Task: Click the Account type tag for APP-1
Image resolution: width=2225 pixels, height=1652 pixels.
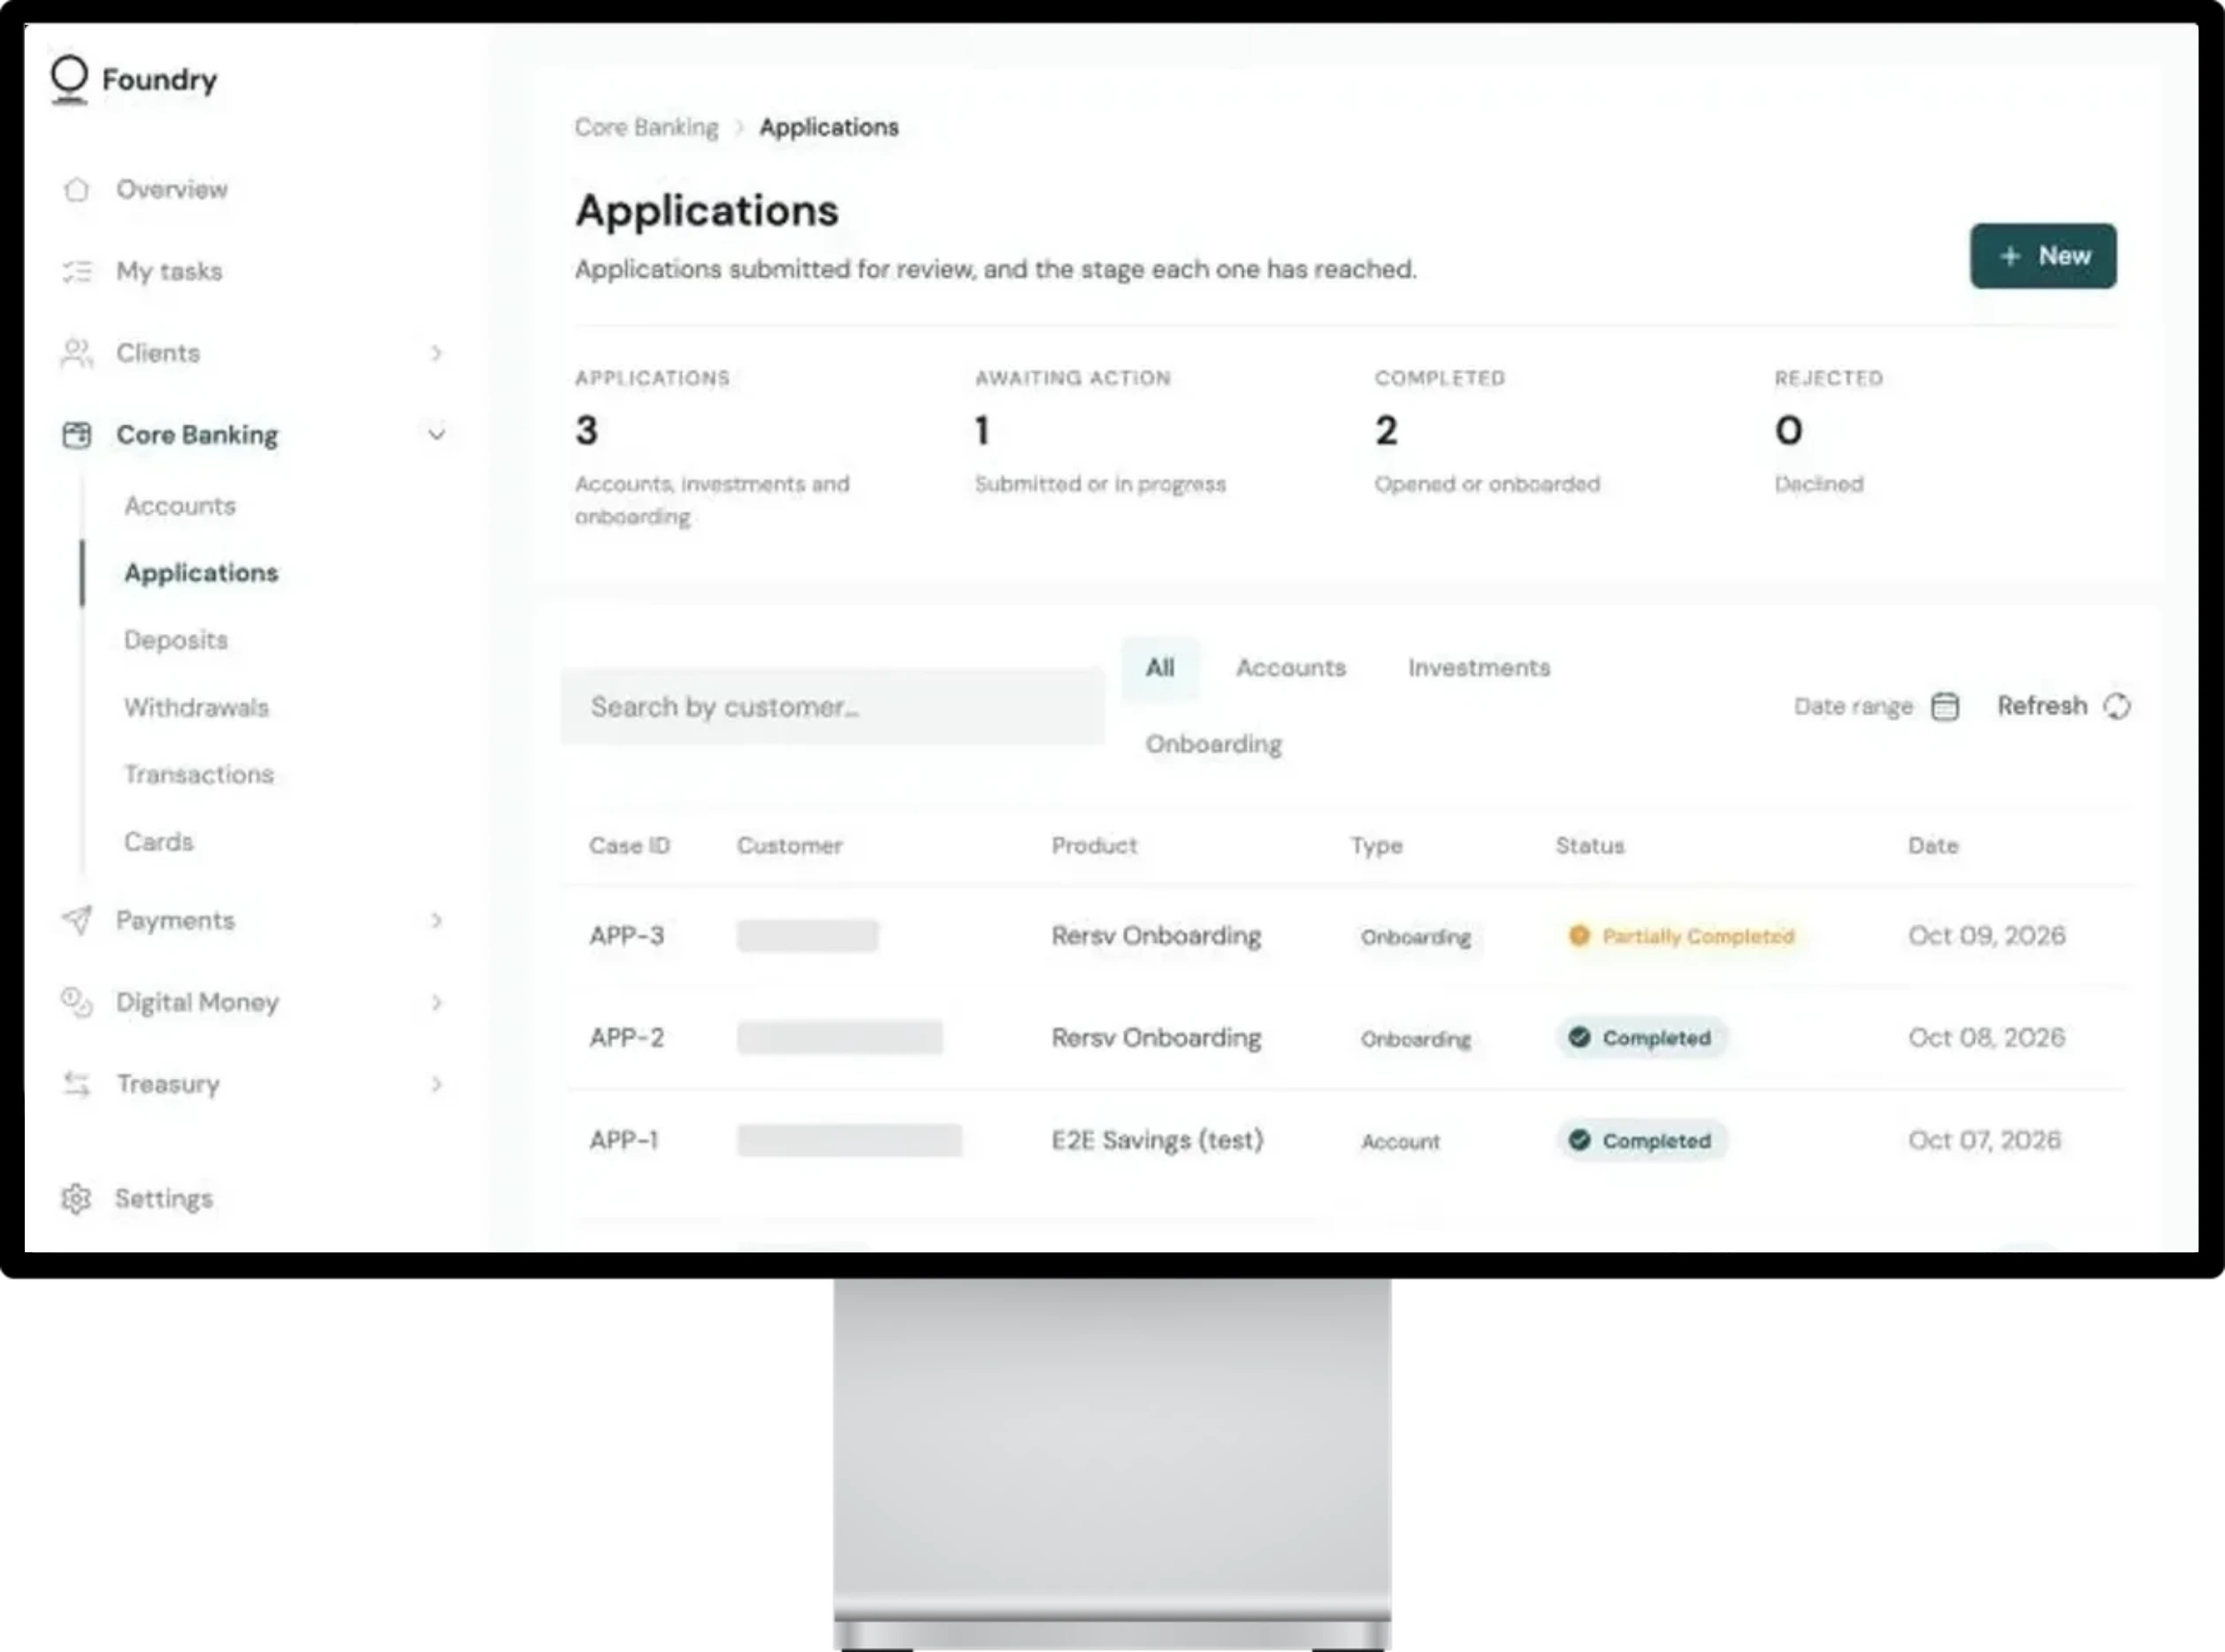Action: [1400, 1141]
